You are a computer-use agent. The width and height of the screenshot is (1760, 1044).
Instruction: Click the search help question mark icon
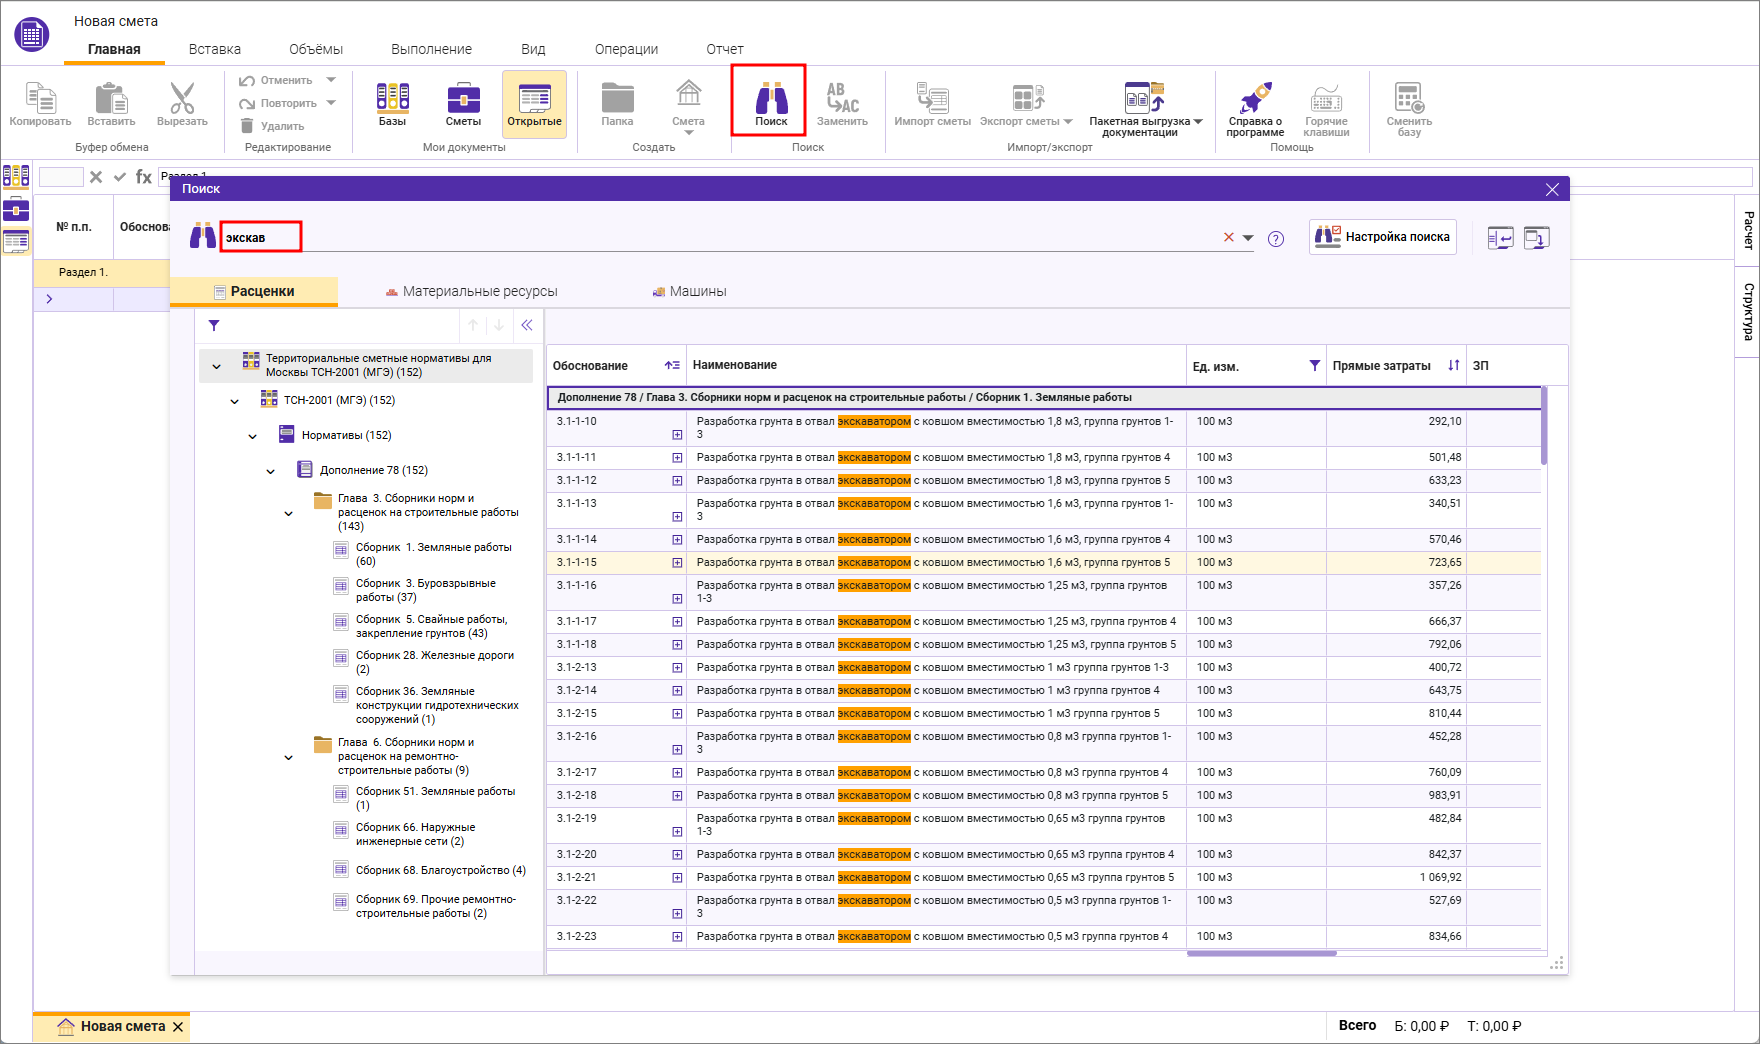coord(1276,238)
